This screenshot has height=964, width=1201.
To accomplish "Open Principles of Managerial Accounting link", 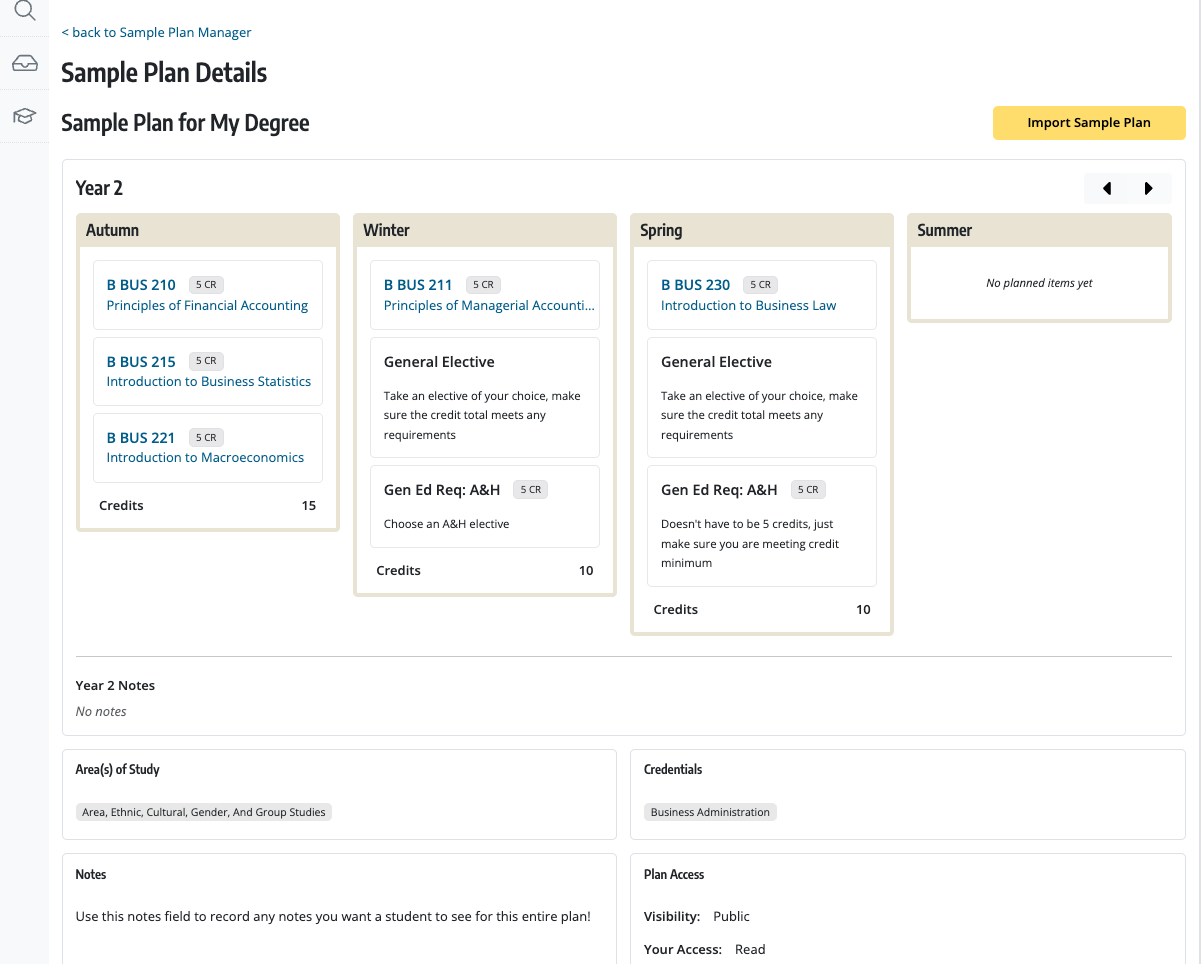I will tap(489, 306).
